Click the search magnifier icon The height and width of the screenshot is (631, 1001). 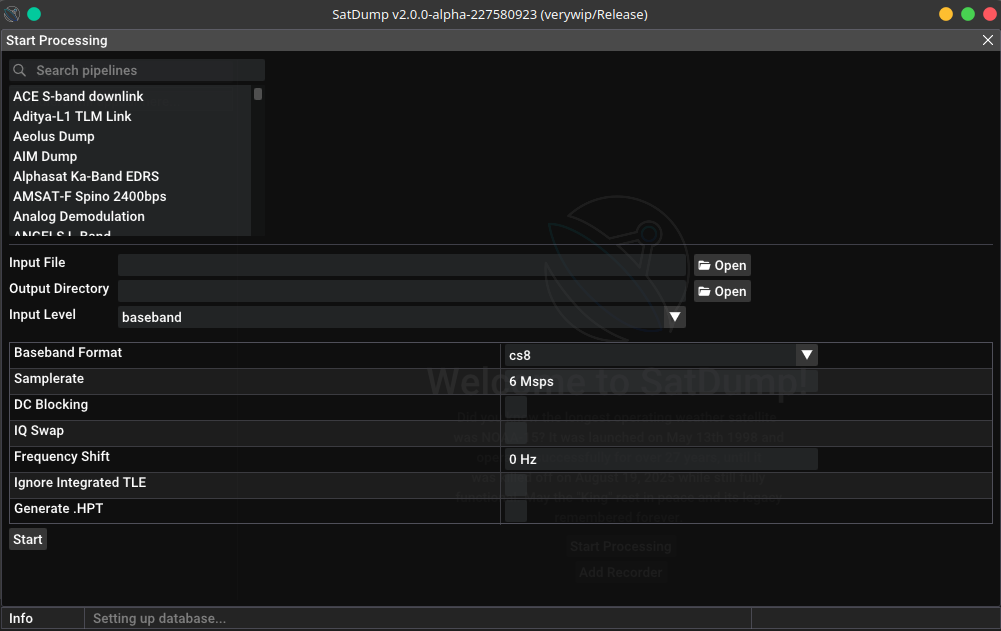(20, 70)
